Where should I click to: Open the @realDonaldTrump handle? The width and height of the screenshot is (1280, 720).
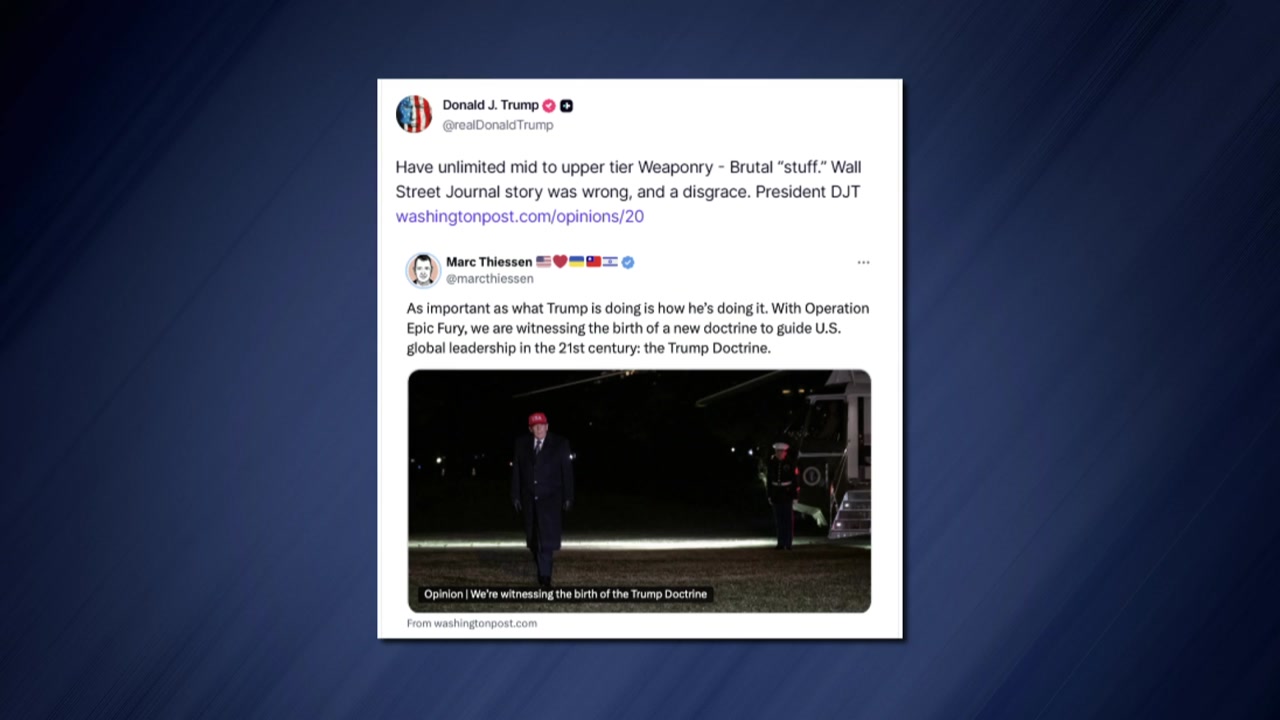[x=498, y=125]
